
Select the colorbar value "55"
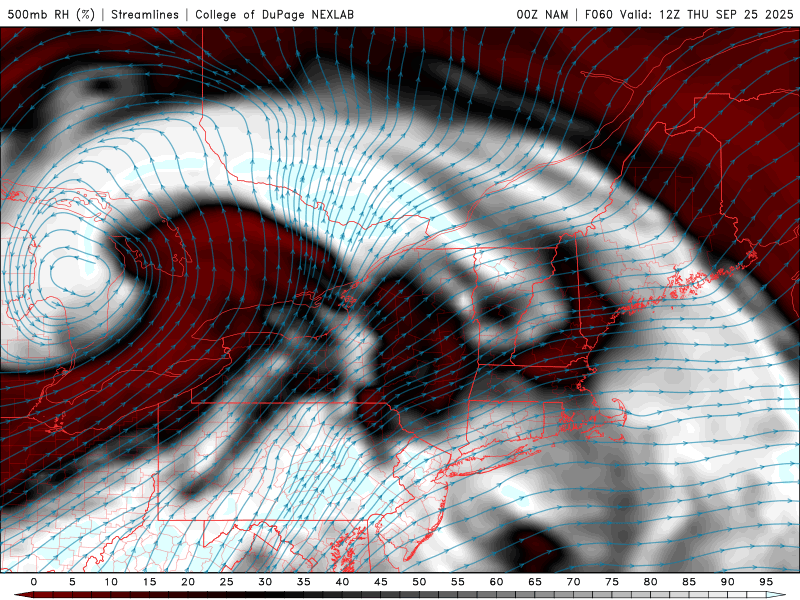458,582
